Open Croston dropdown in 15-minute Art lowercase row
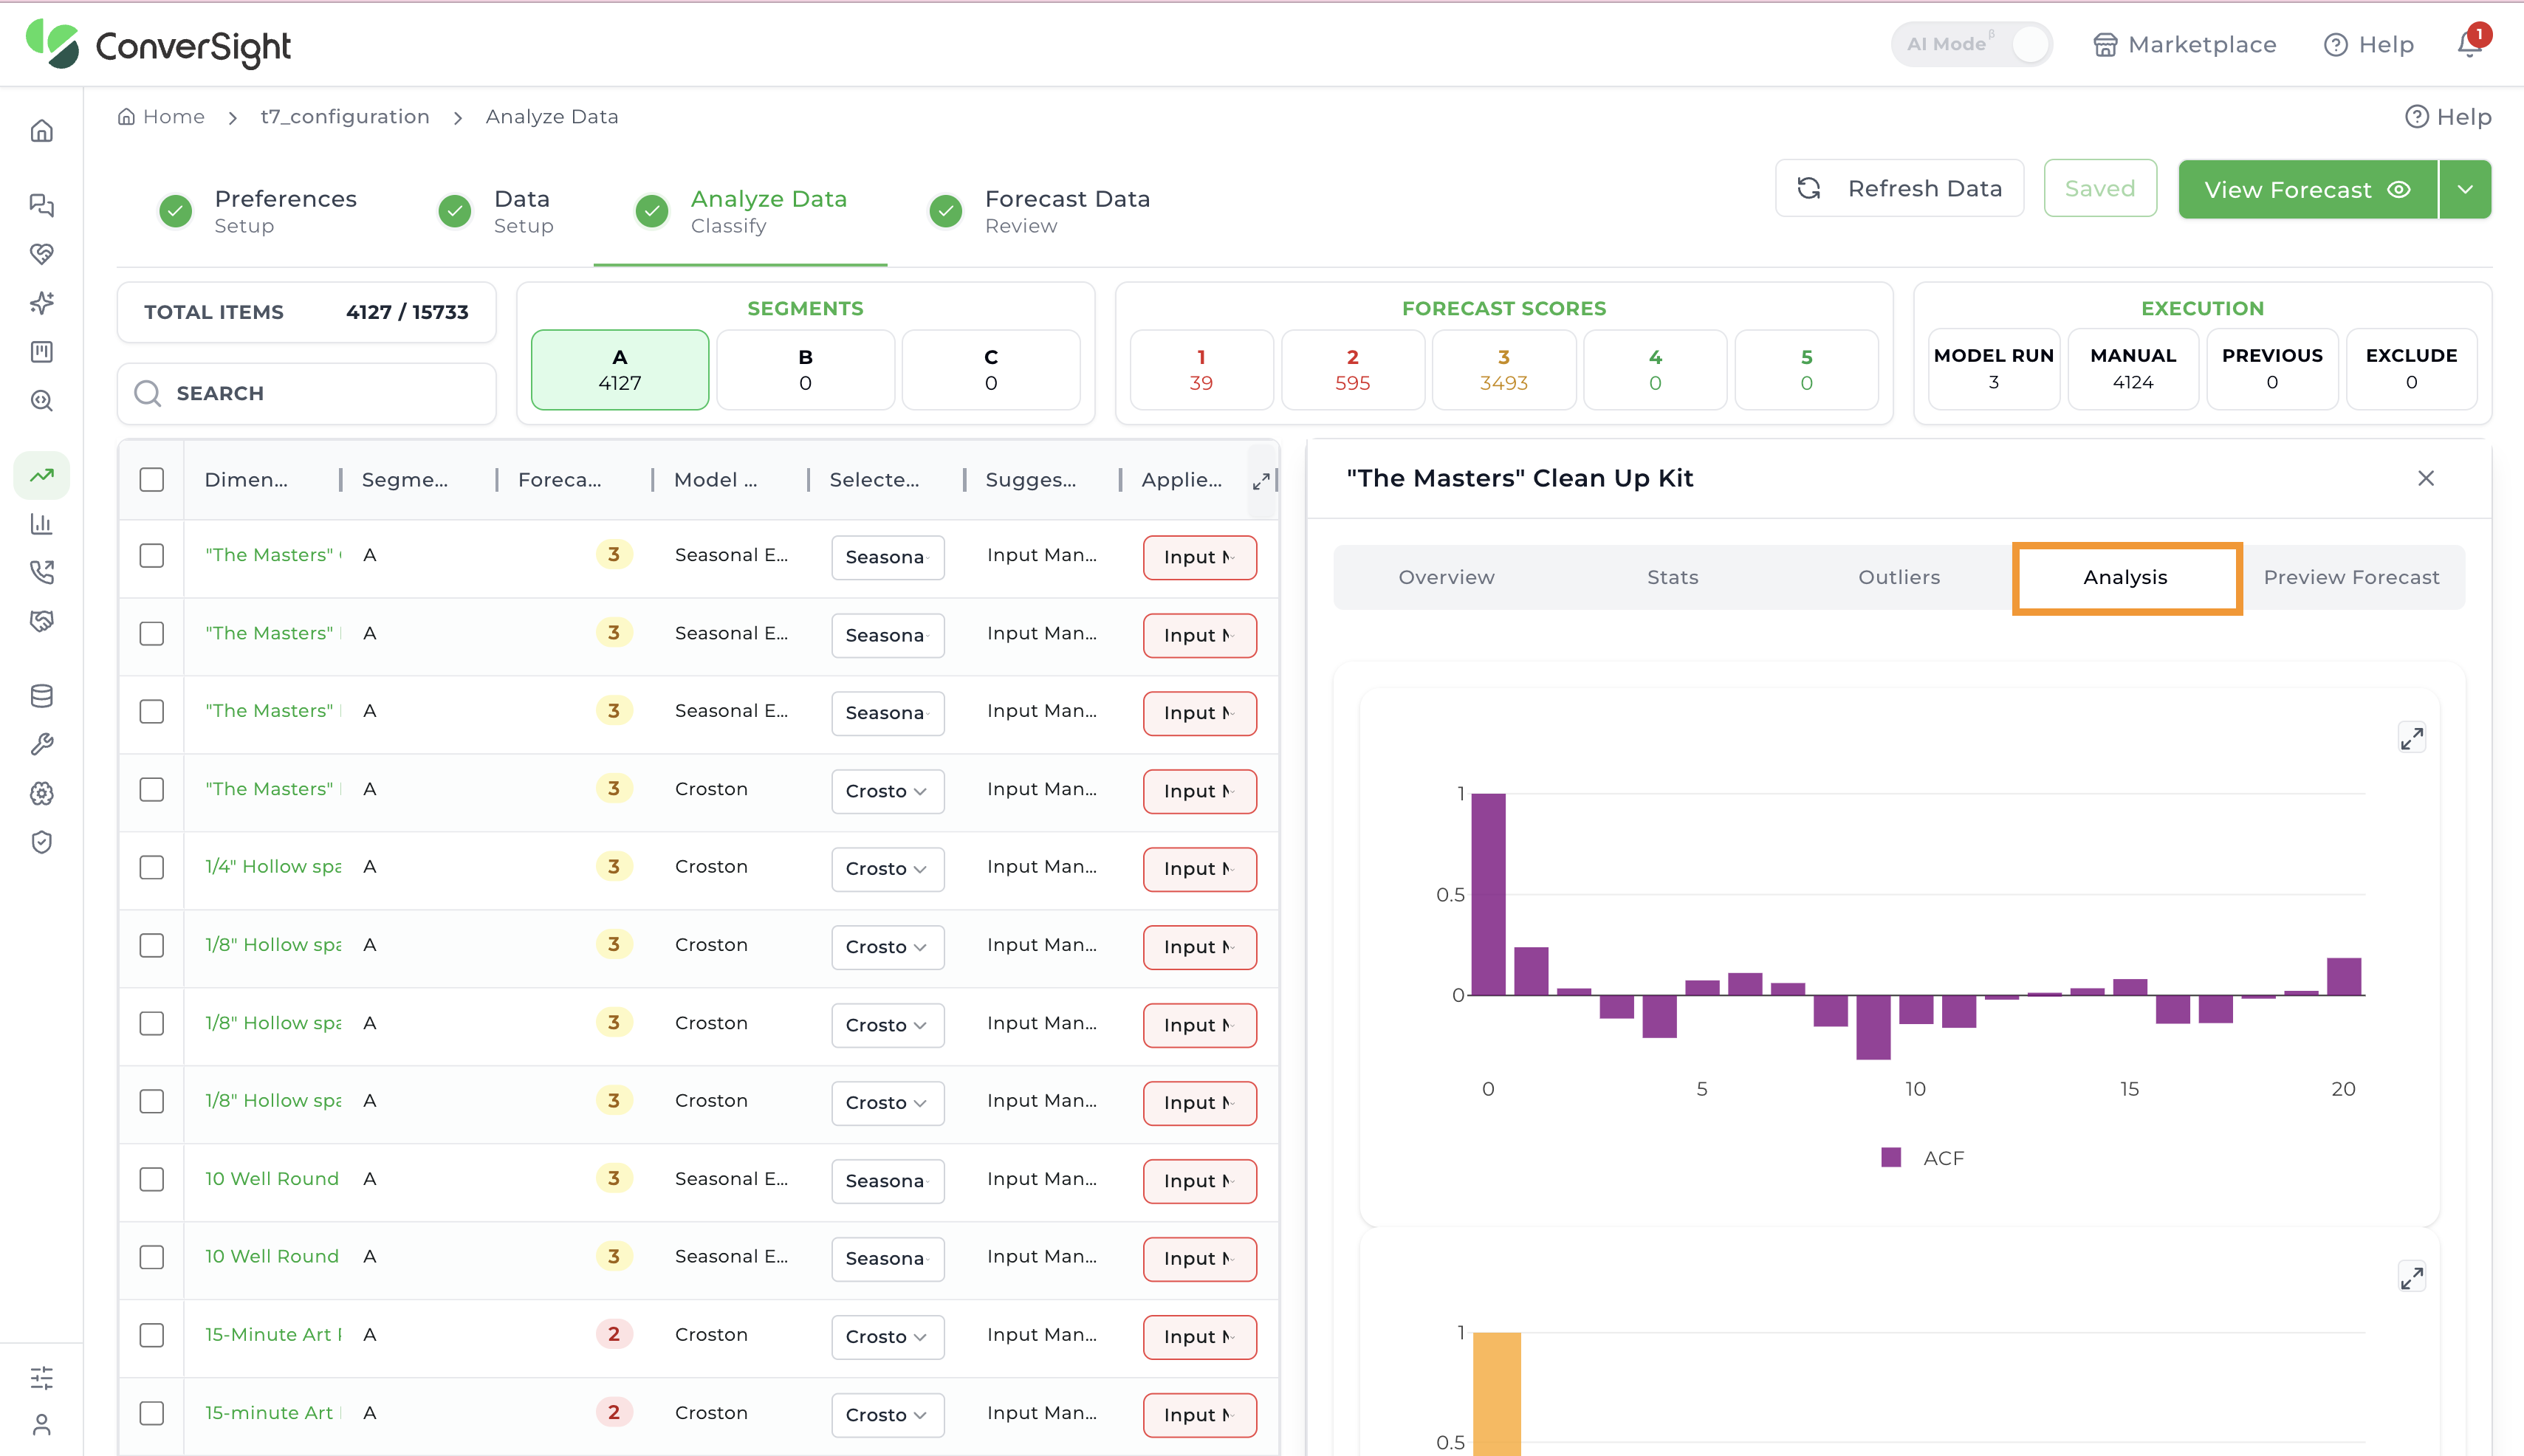 click(887, 1415)
